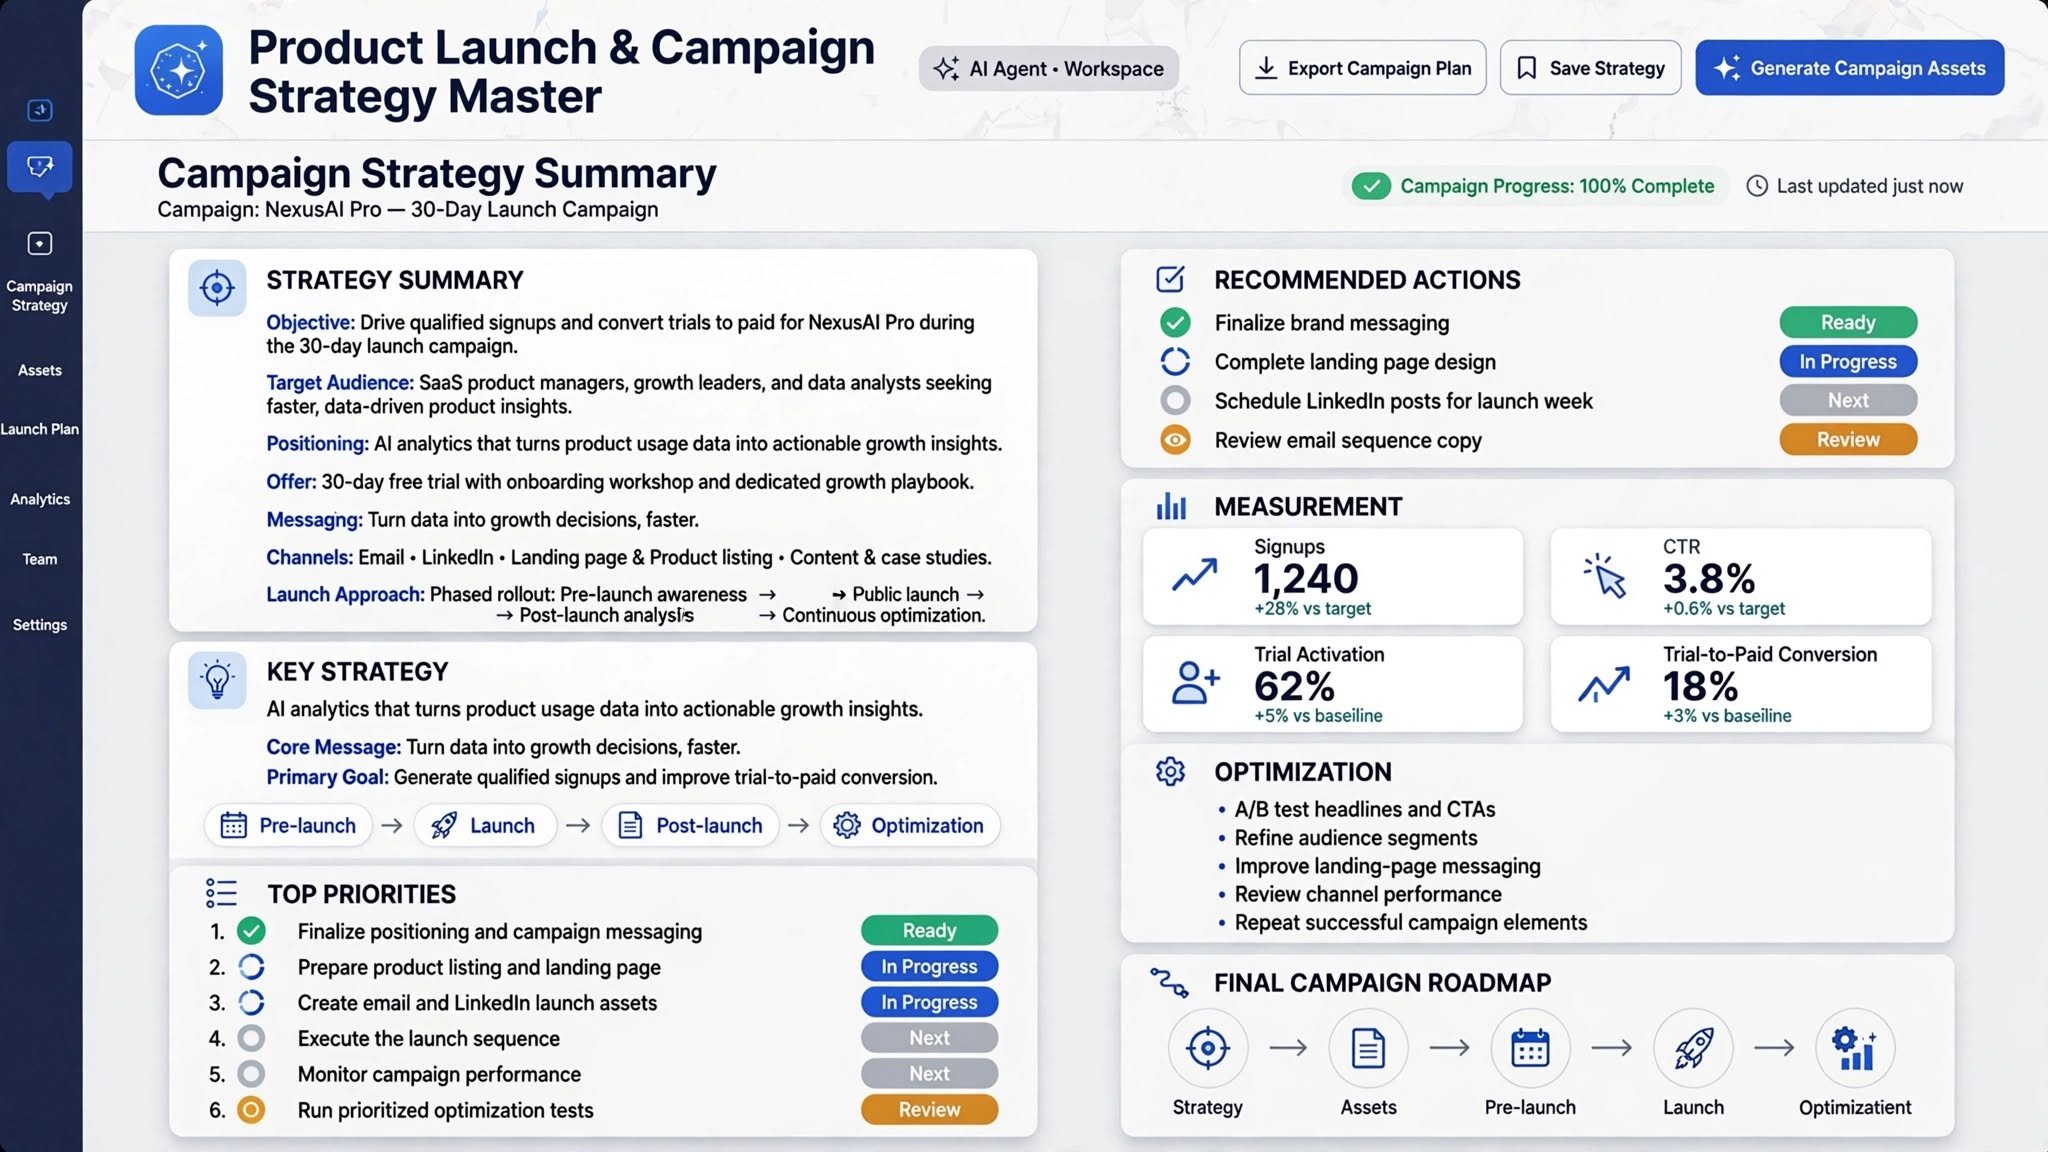Select the Post-launch phase chip

click(690, 825)
